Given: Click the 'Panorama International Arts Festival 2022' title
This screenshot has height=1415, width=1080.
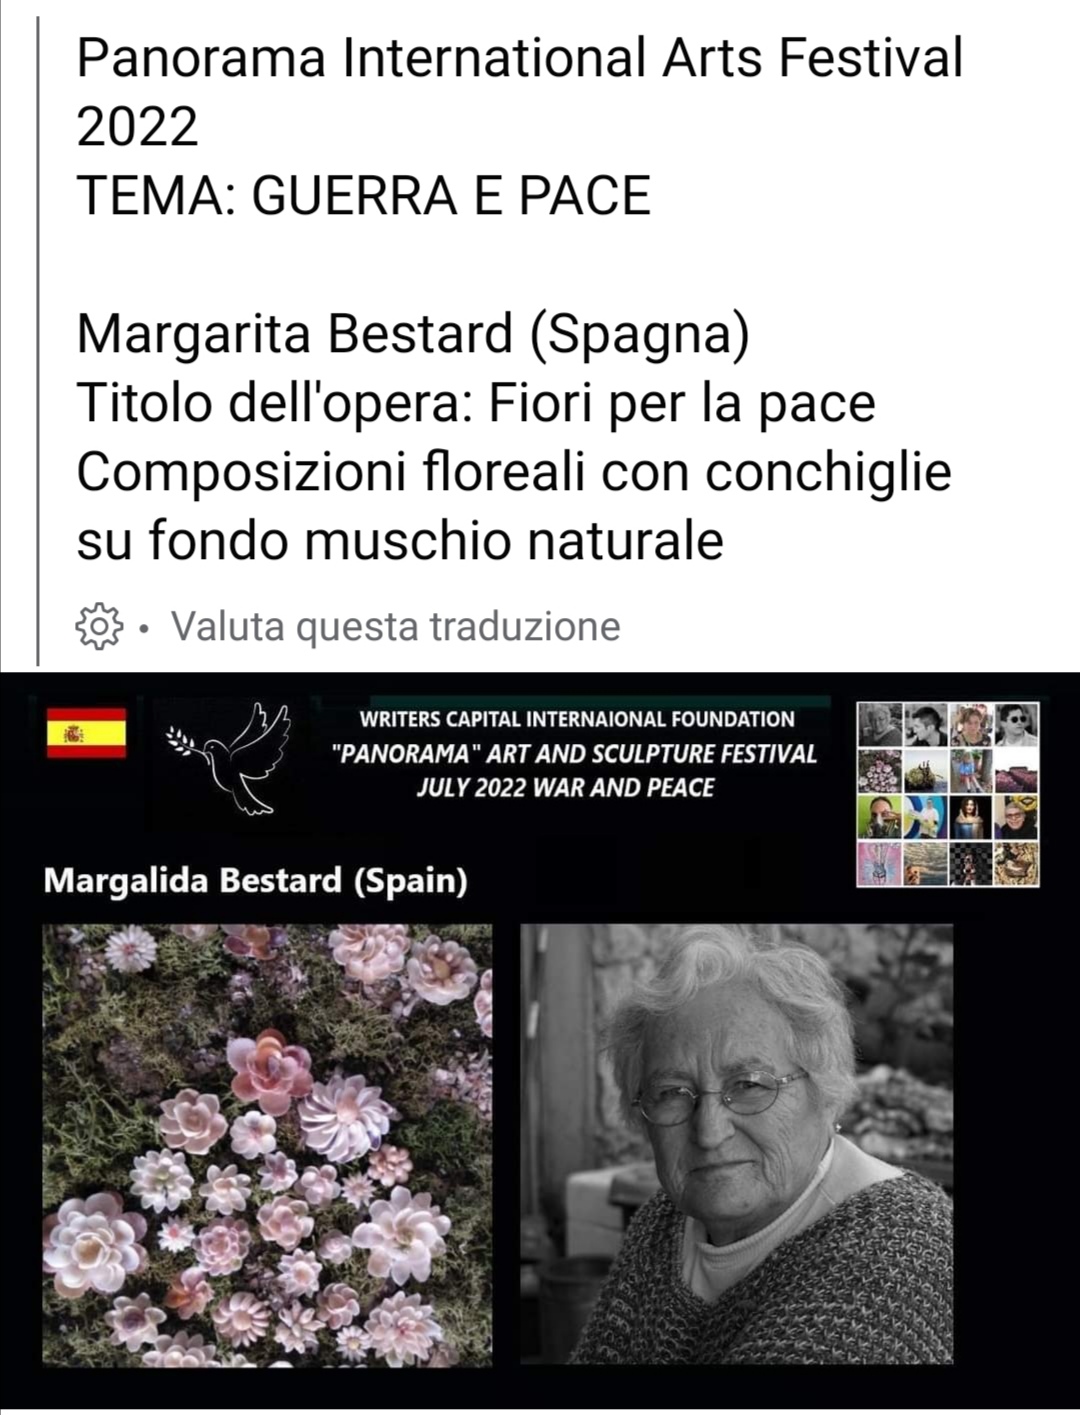Looking at the screenshot, I should [520, 92].
